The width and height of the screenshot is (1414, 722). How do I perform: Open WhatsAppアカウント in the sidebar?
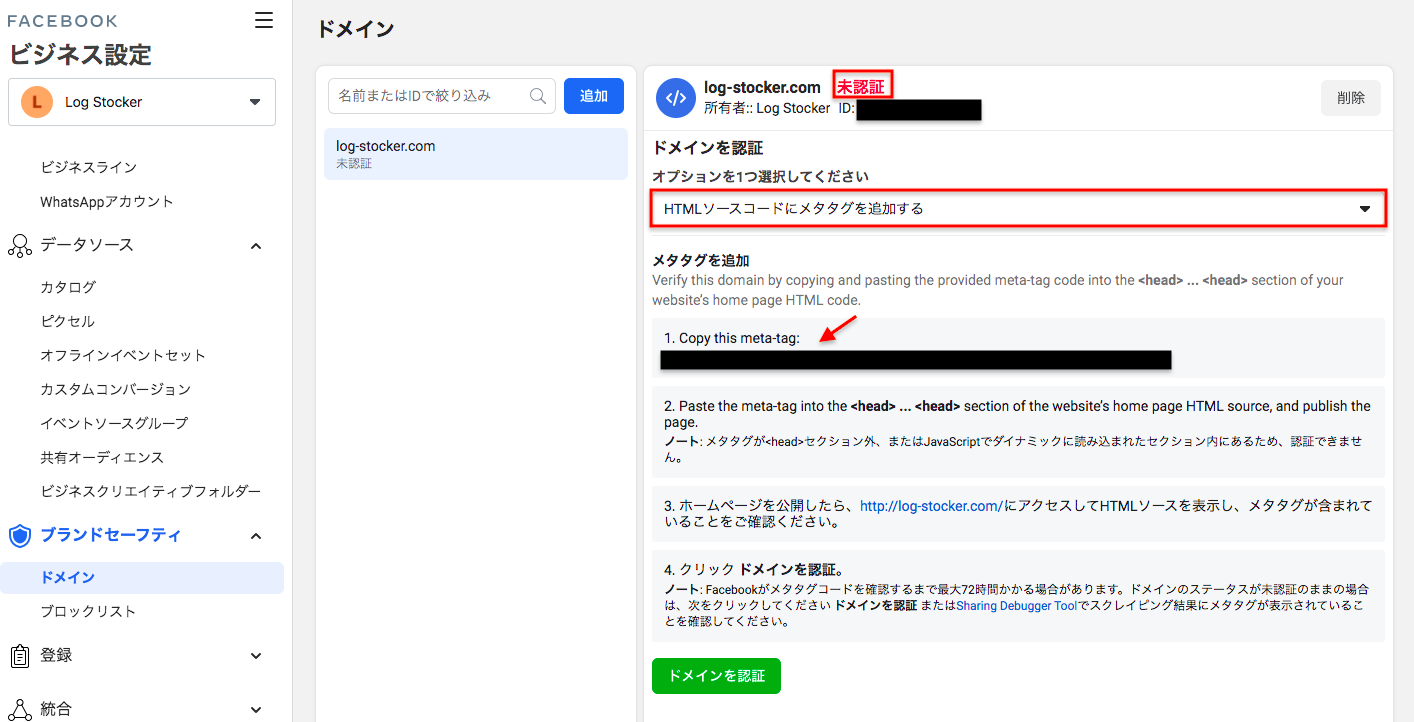click(107, 201)
